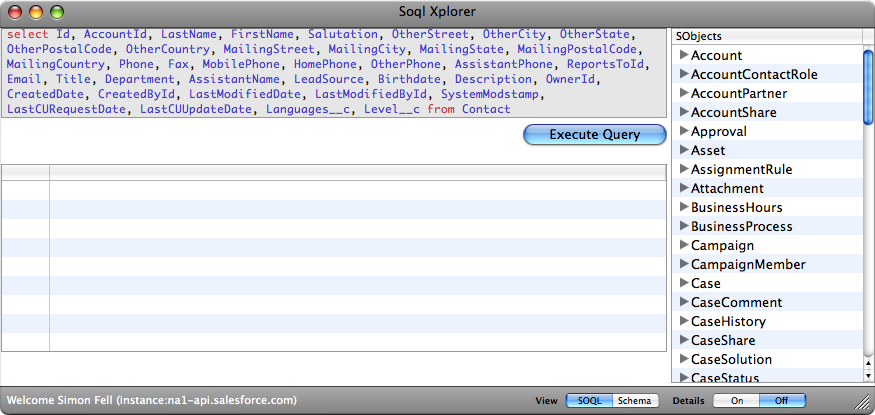Image resolution: width=875 pixels, height=415 pixels.
Task: Click 'SystemModstamp' in the query
Action: [490, 94]
